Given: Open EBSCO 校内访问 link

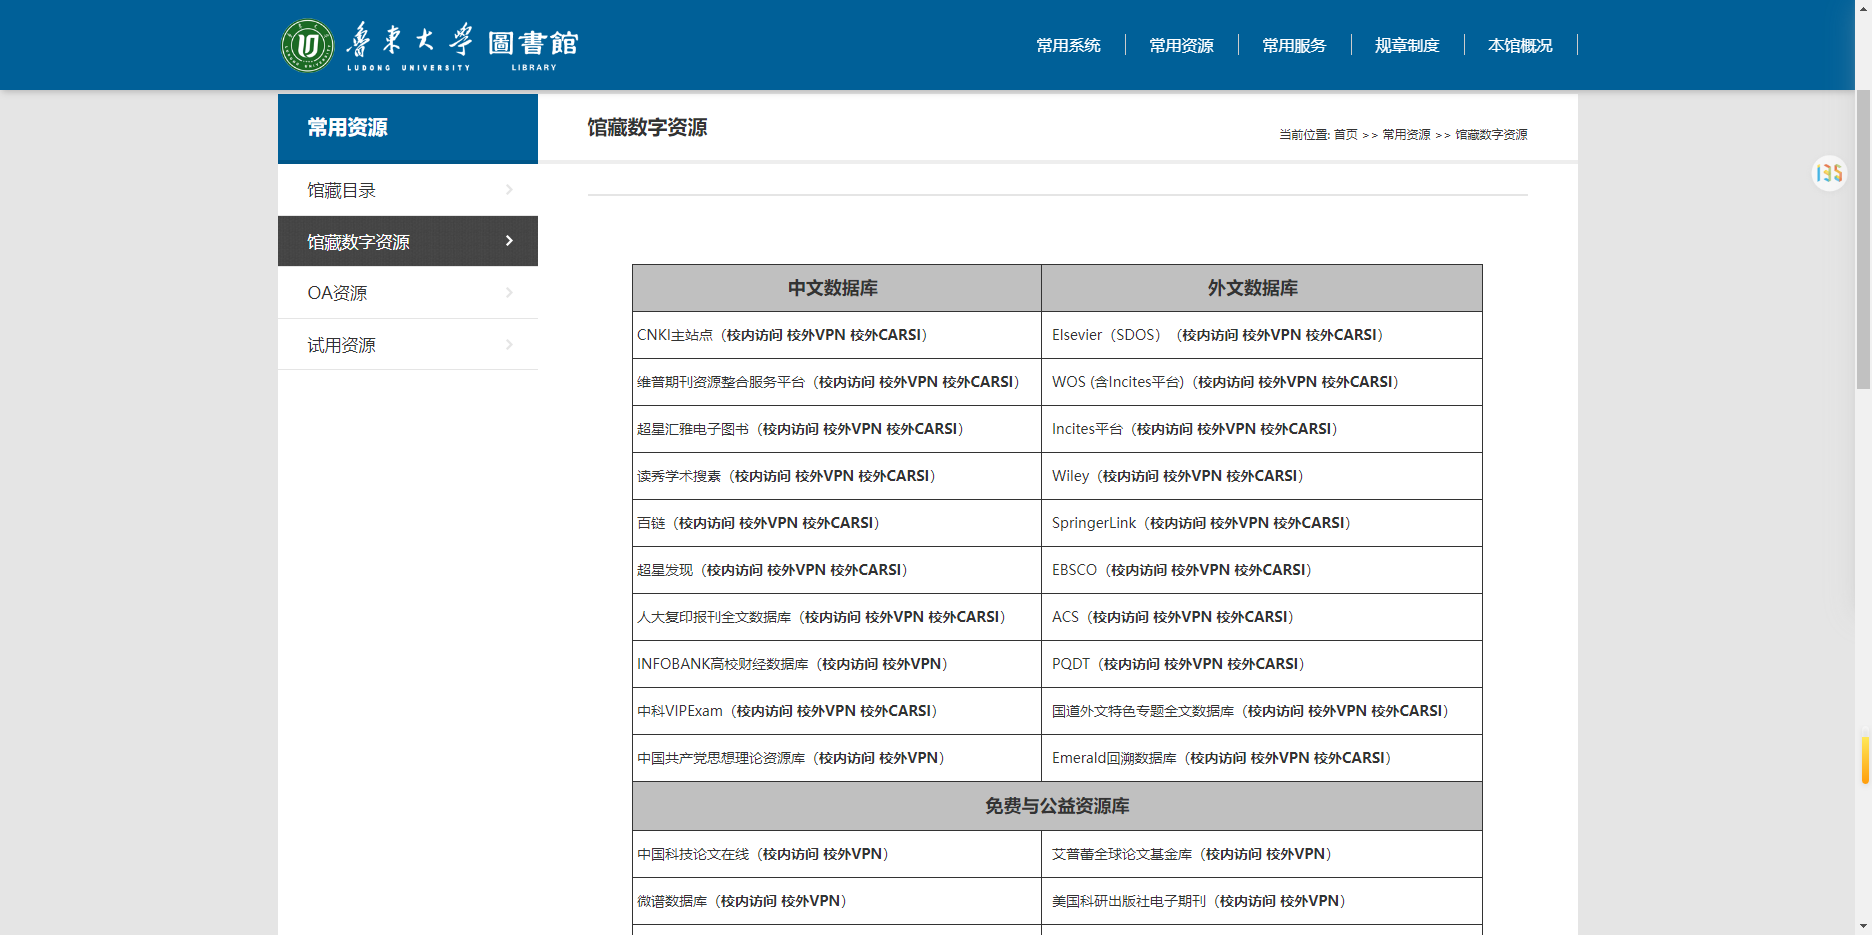Looking at the screenshot, I should 1139,570.
